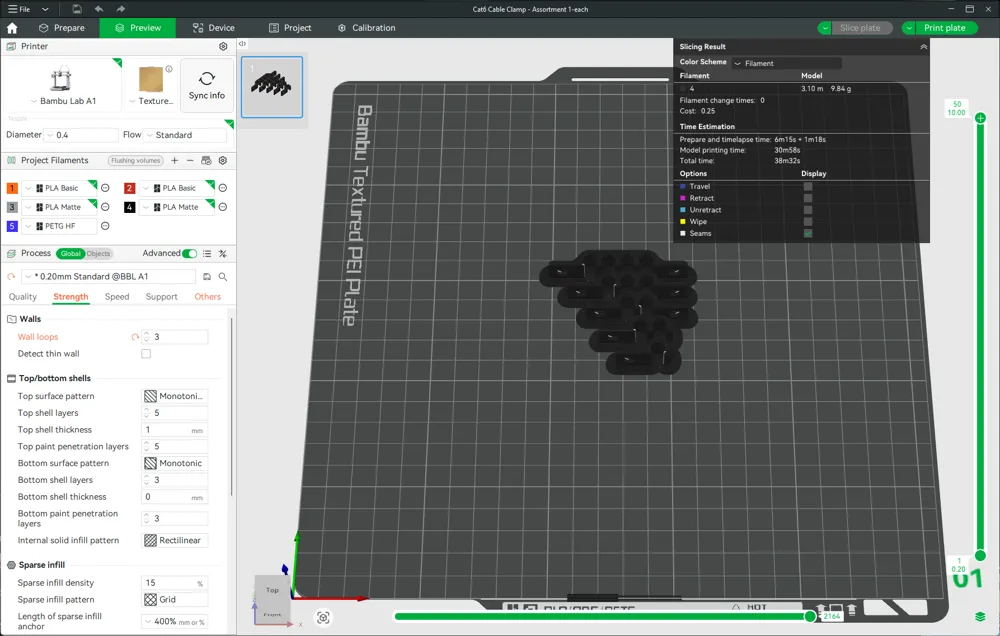Open the Support settings tab
The height and width of the screenshot is (636, 1000).
(x=161, y=297)
